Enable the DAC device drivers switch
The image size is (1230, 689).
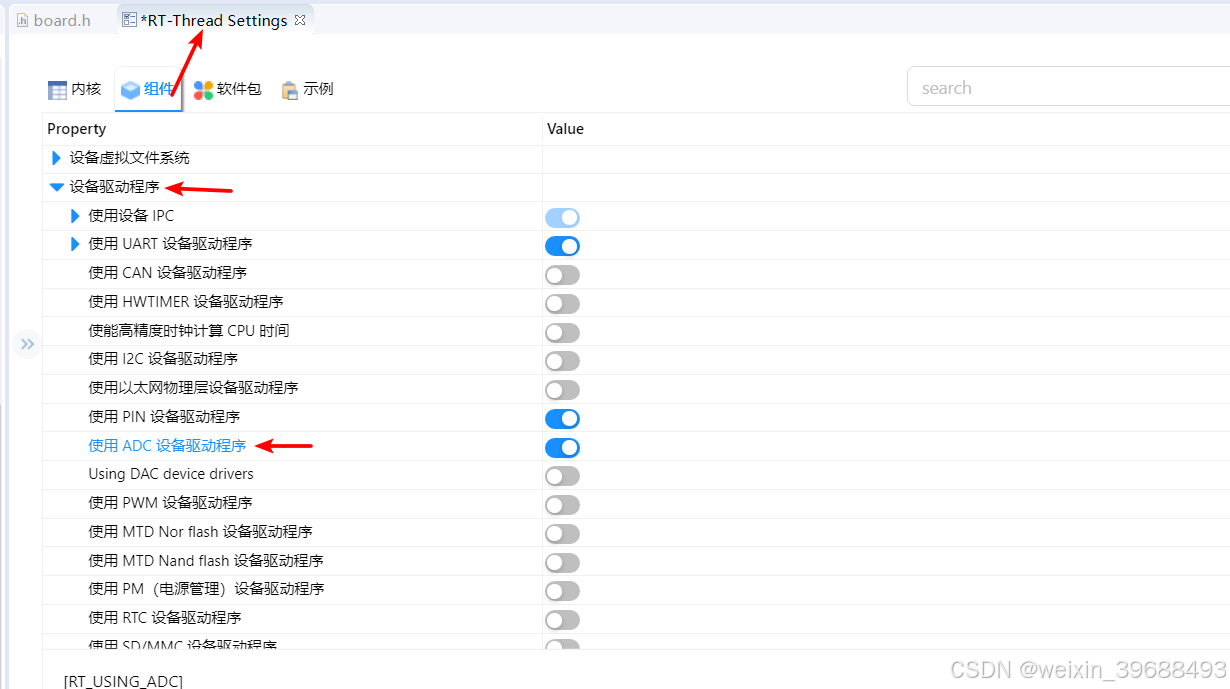pos(562,476)
